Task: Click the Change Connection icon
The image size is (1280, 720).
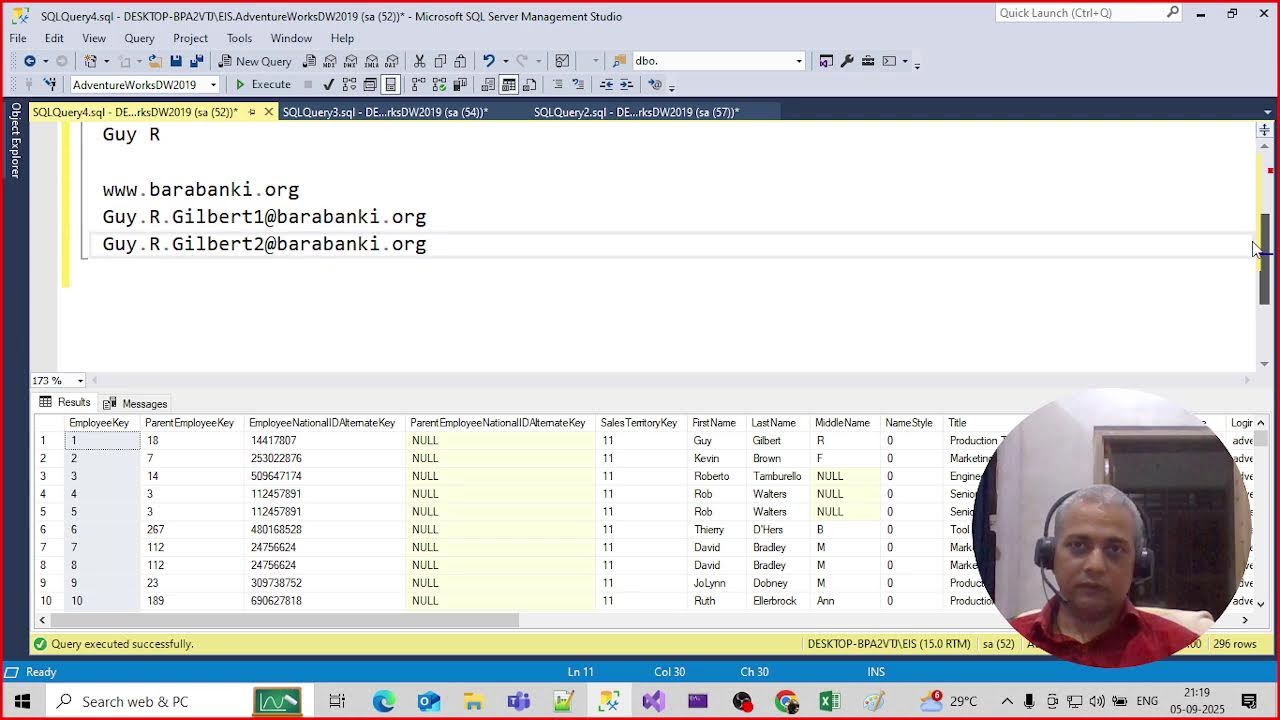Action: coord(48,85)
